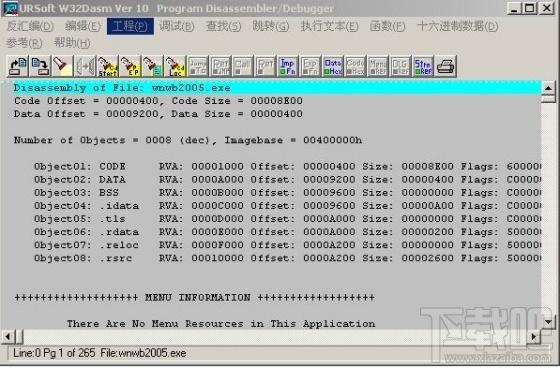560x368 pixels.
Task: Open the 编辑(E) menu
Action: 83,26
